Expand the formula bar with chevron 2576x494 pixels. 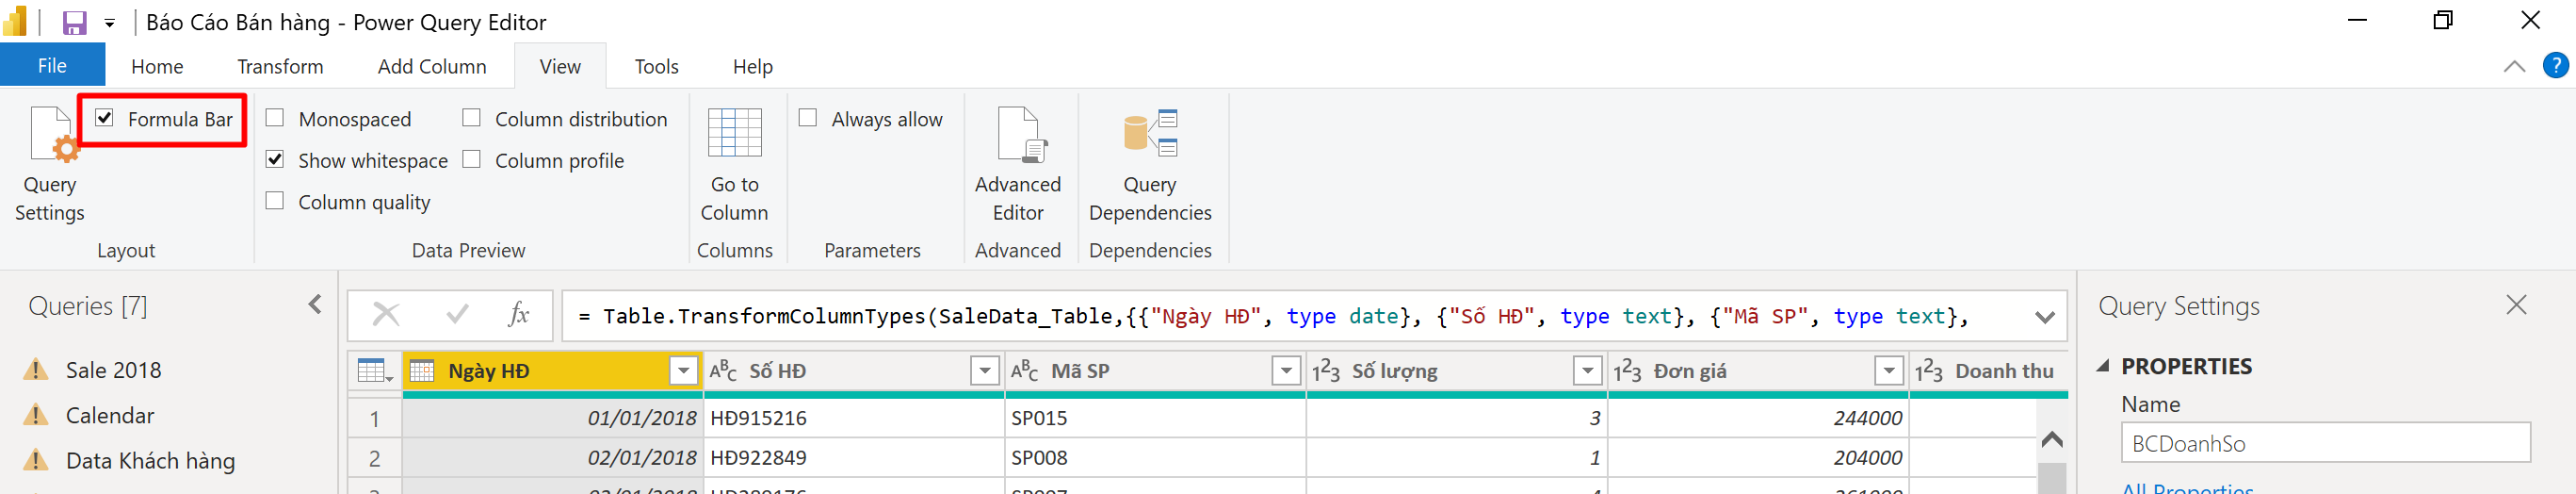(x=2045, y=318)
